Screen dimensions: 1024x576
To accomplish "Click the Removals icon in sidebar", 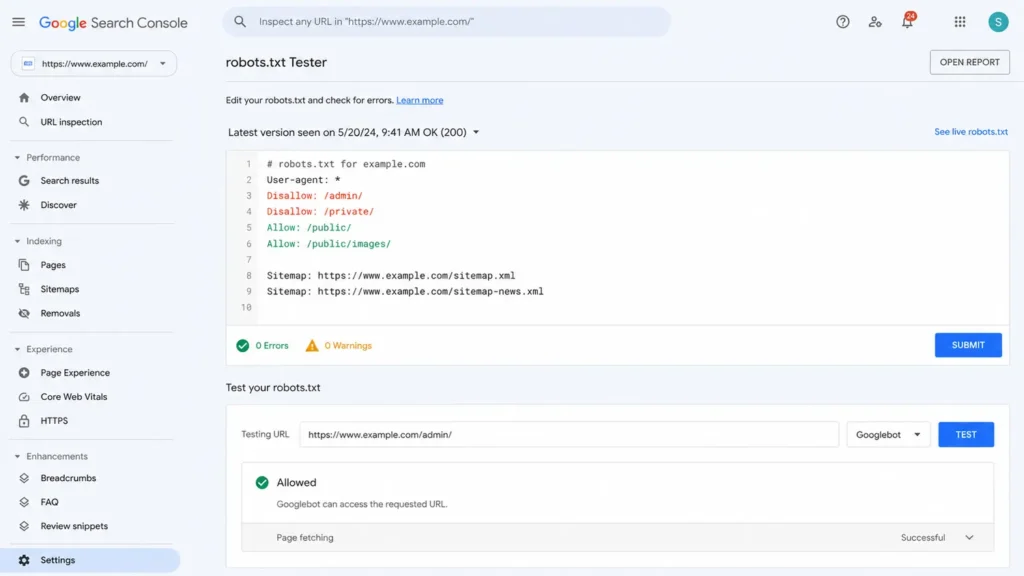I will coord(24,313).
